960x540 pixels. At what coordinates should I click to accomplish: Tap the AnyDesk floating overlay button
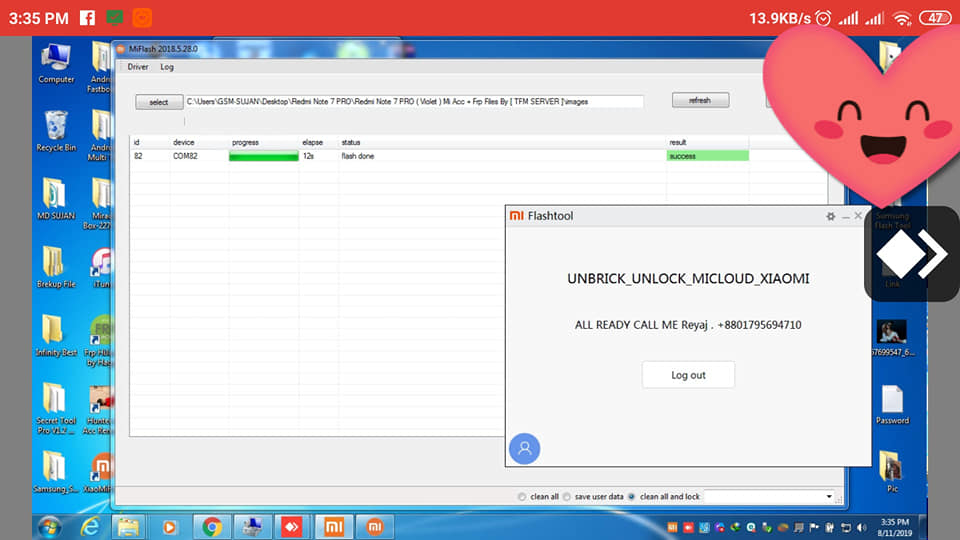(x=912, y=253)
